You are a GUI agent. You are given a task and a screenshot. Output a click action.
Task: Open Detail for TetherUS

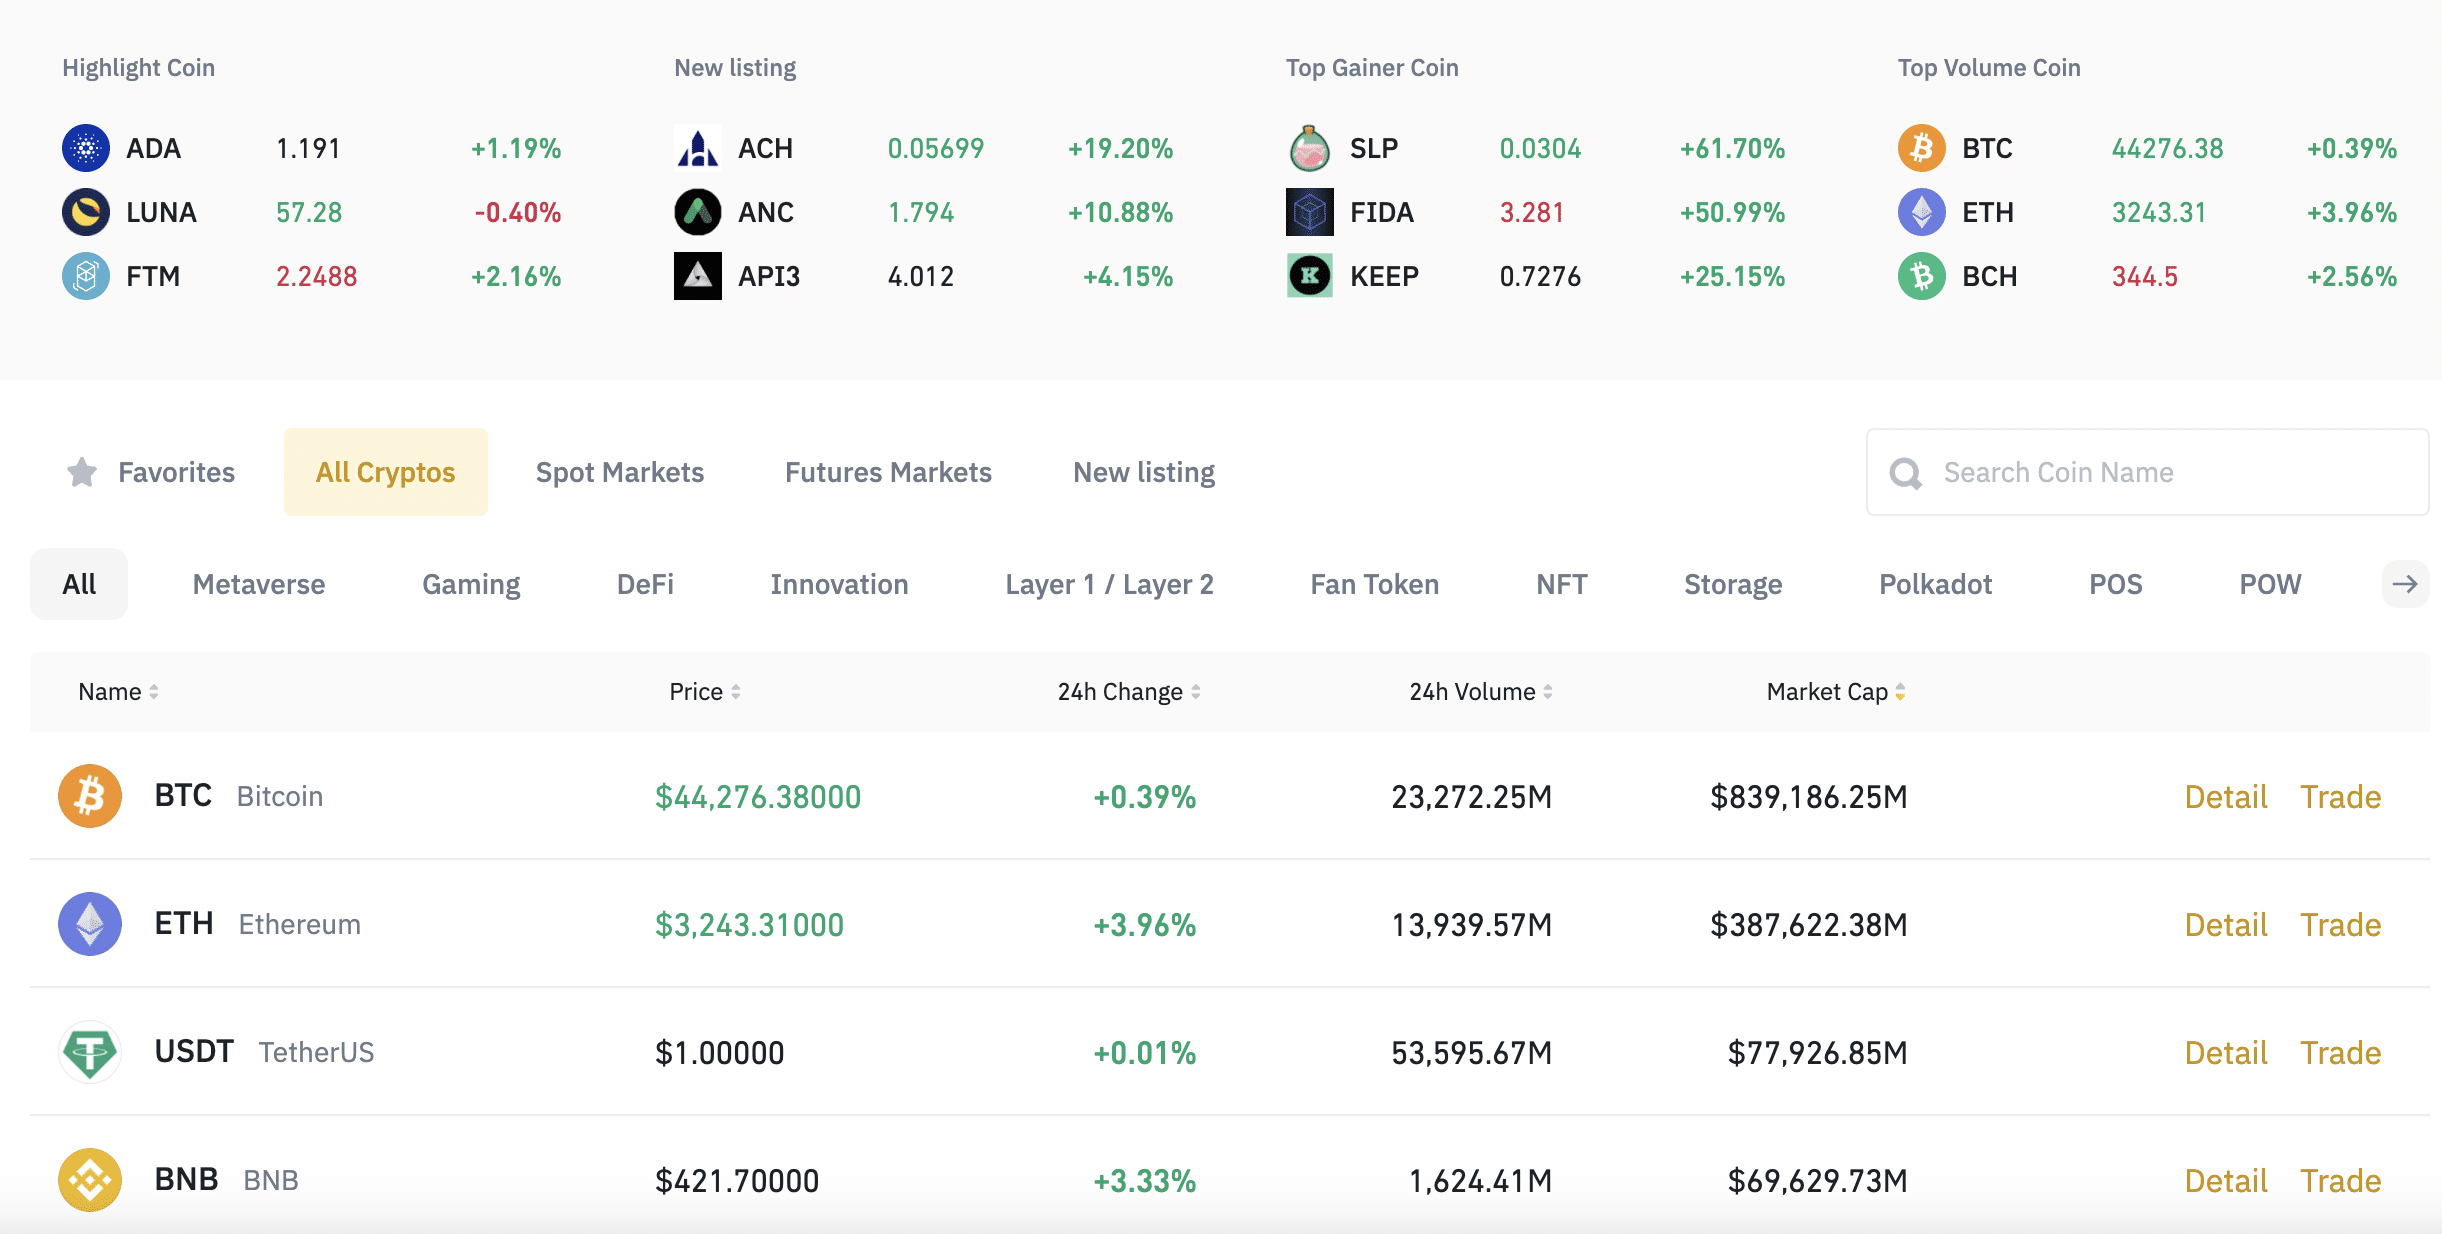click(2225, 1053)
